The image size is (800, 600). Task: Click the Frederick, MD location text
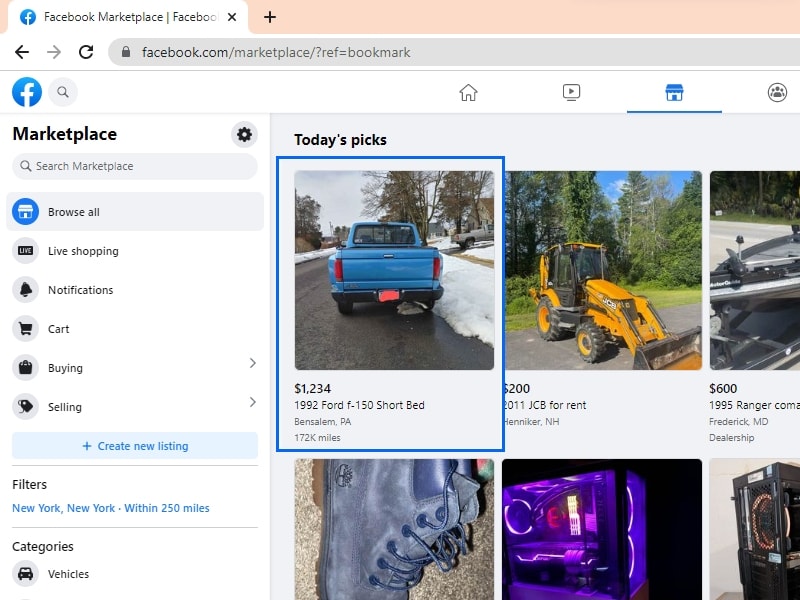(x=738, y=422)
